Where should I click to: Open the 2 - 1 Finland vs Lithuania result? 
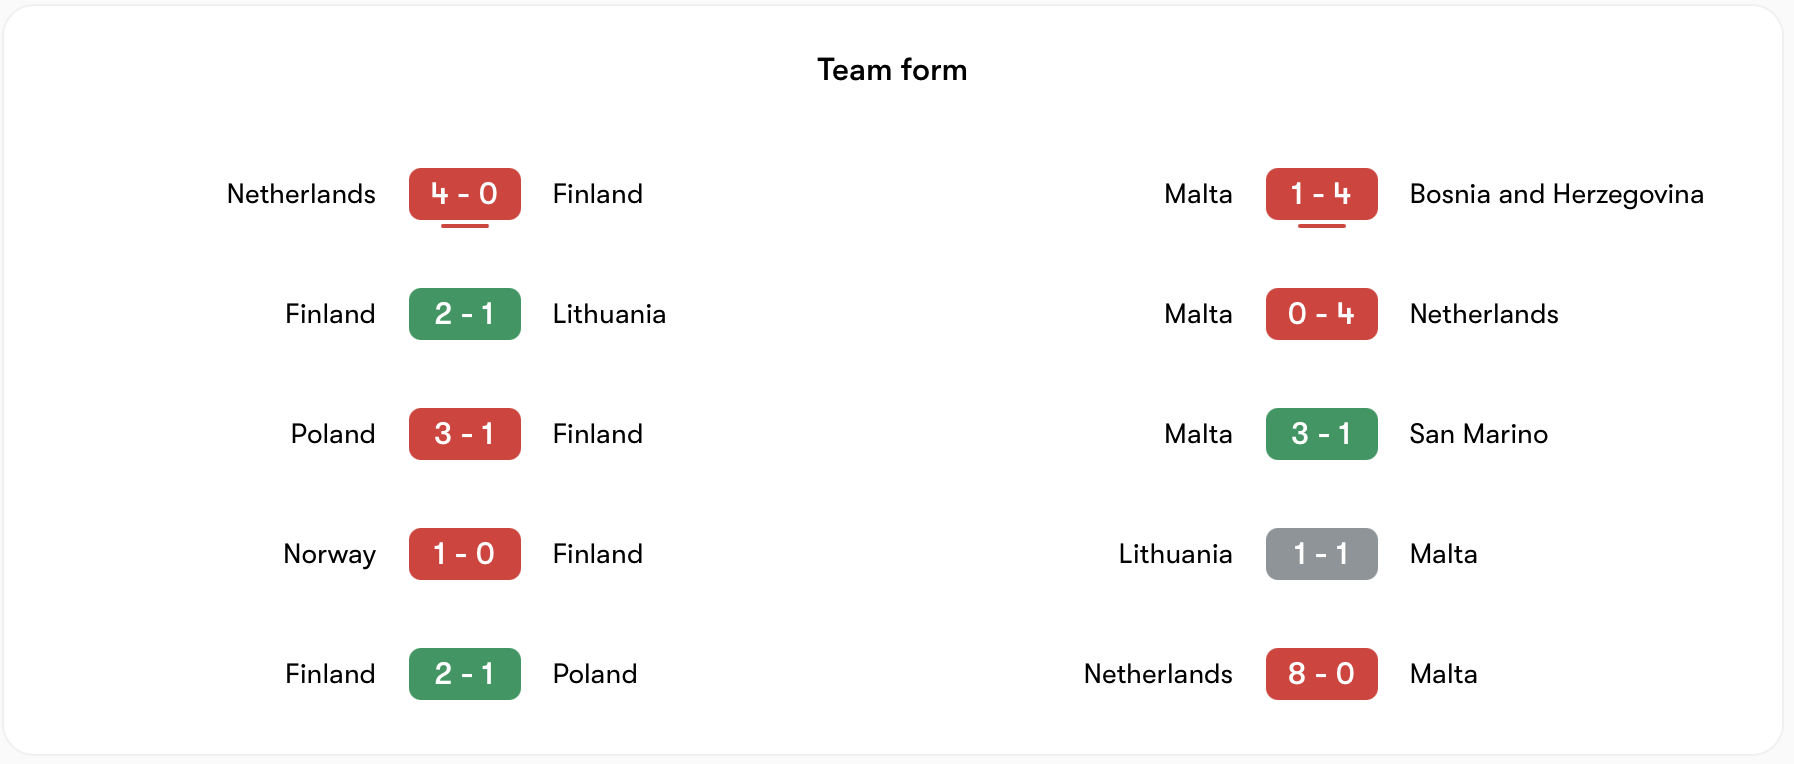(464, 314)
